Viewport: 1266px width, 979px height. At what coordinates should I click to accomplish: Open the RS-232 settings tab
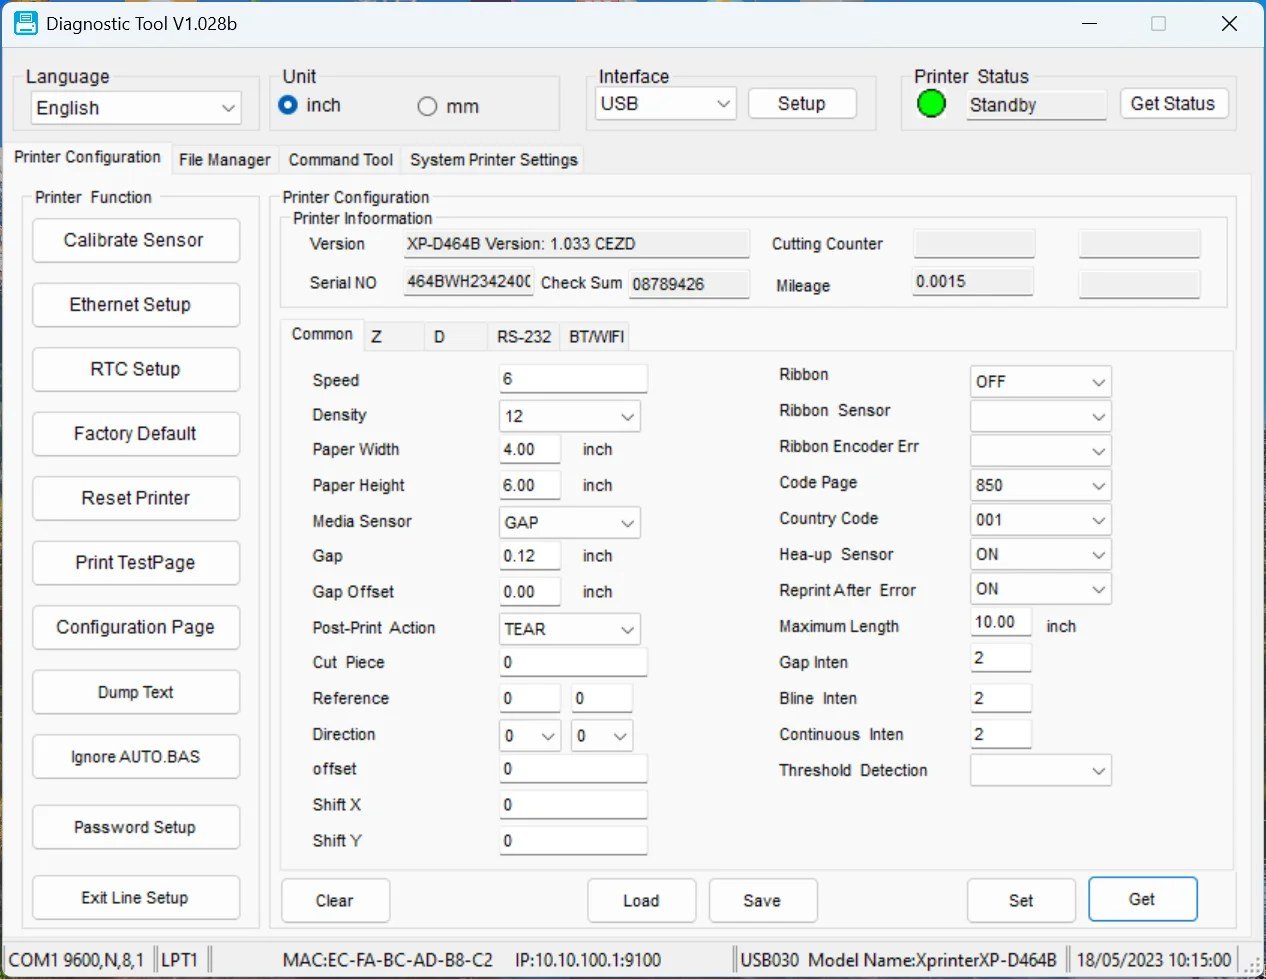(523, 337)
